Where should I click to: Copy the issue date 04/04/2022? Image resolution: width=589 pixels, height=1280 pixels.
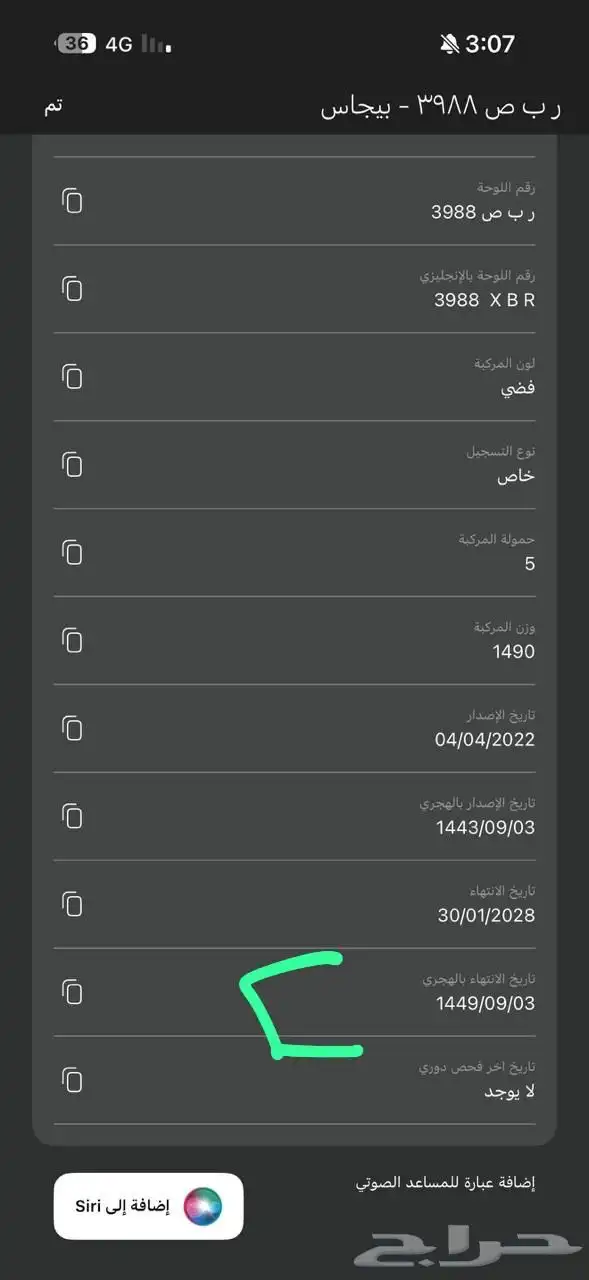pyautogui.click(x=71, y=727)
